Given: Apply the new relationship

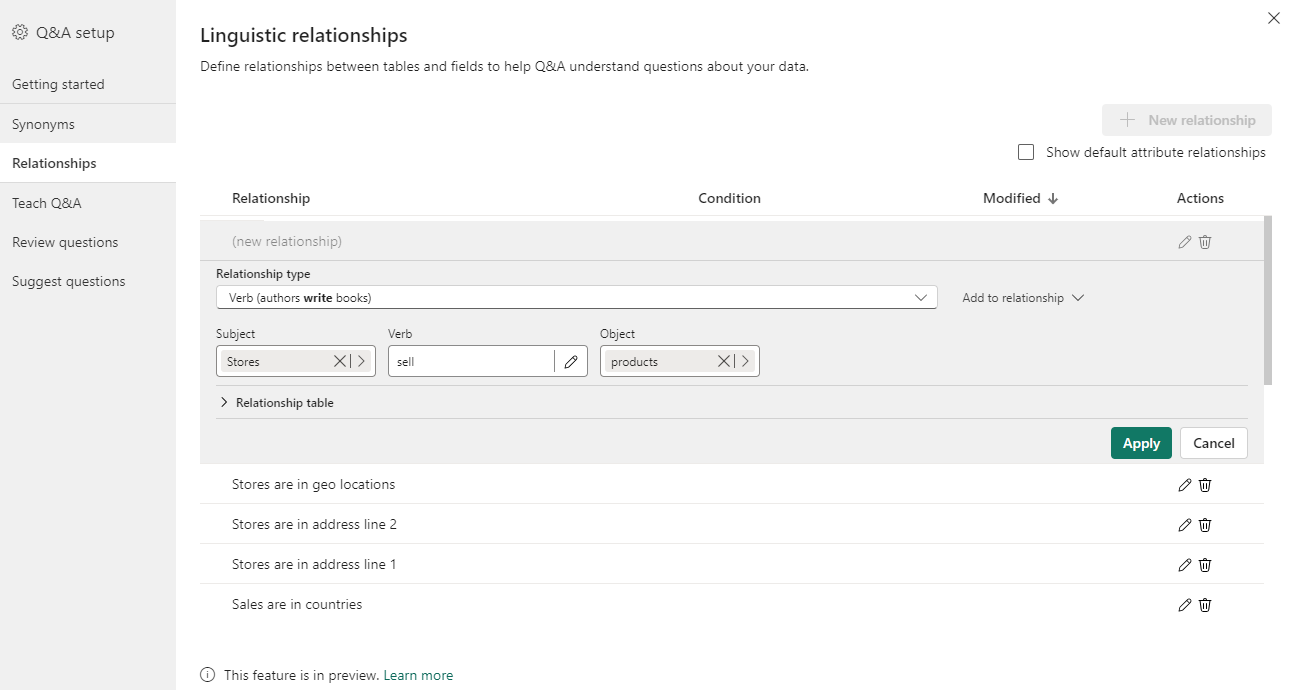Looking at the screenshot, I should (x=1141, y=443).
